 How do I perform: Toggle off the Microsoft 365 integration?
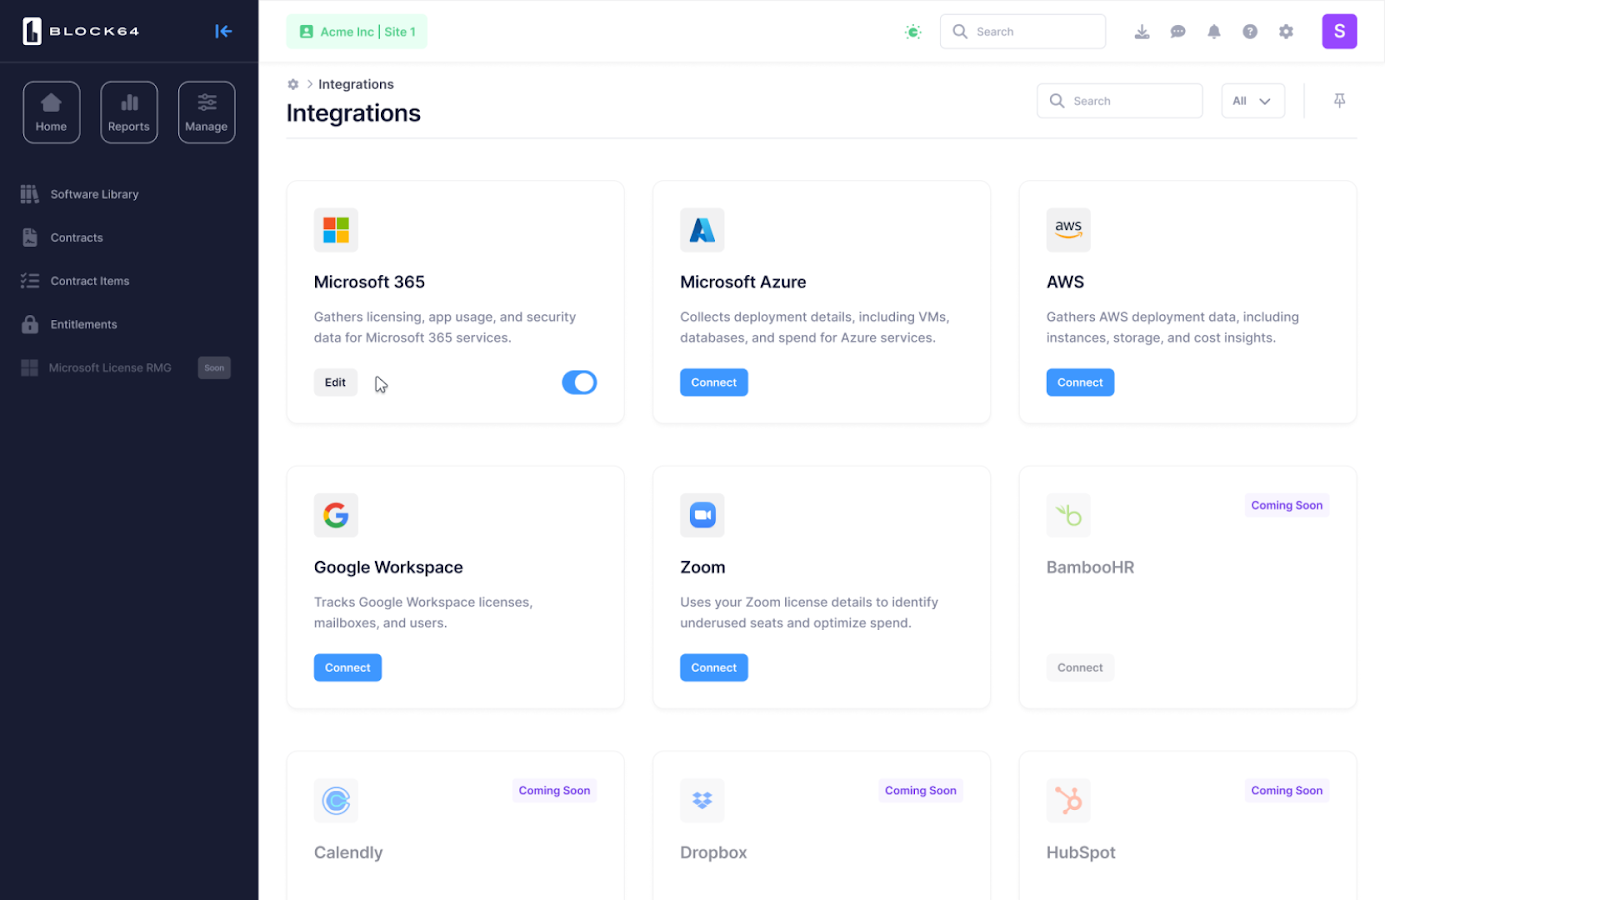coord(579,382)
